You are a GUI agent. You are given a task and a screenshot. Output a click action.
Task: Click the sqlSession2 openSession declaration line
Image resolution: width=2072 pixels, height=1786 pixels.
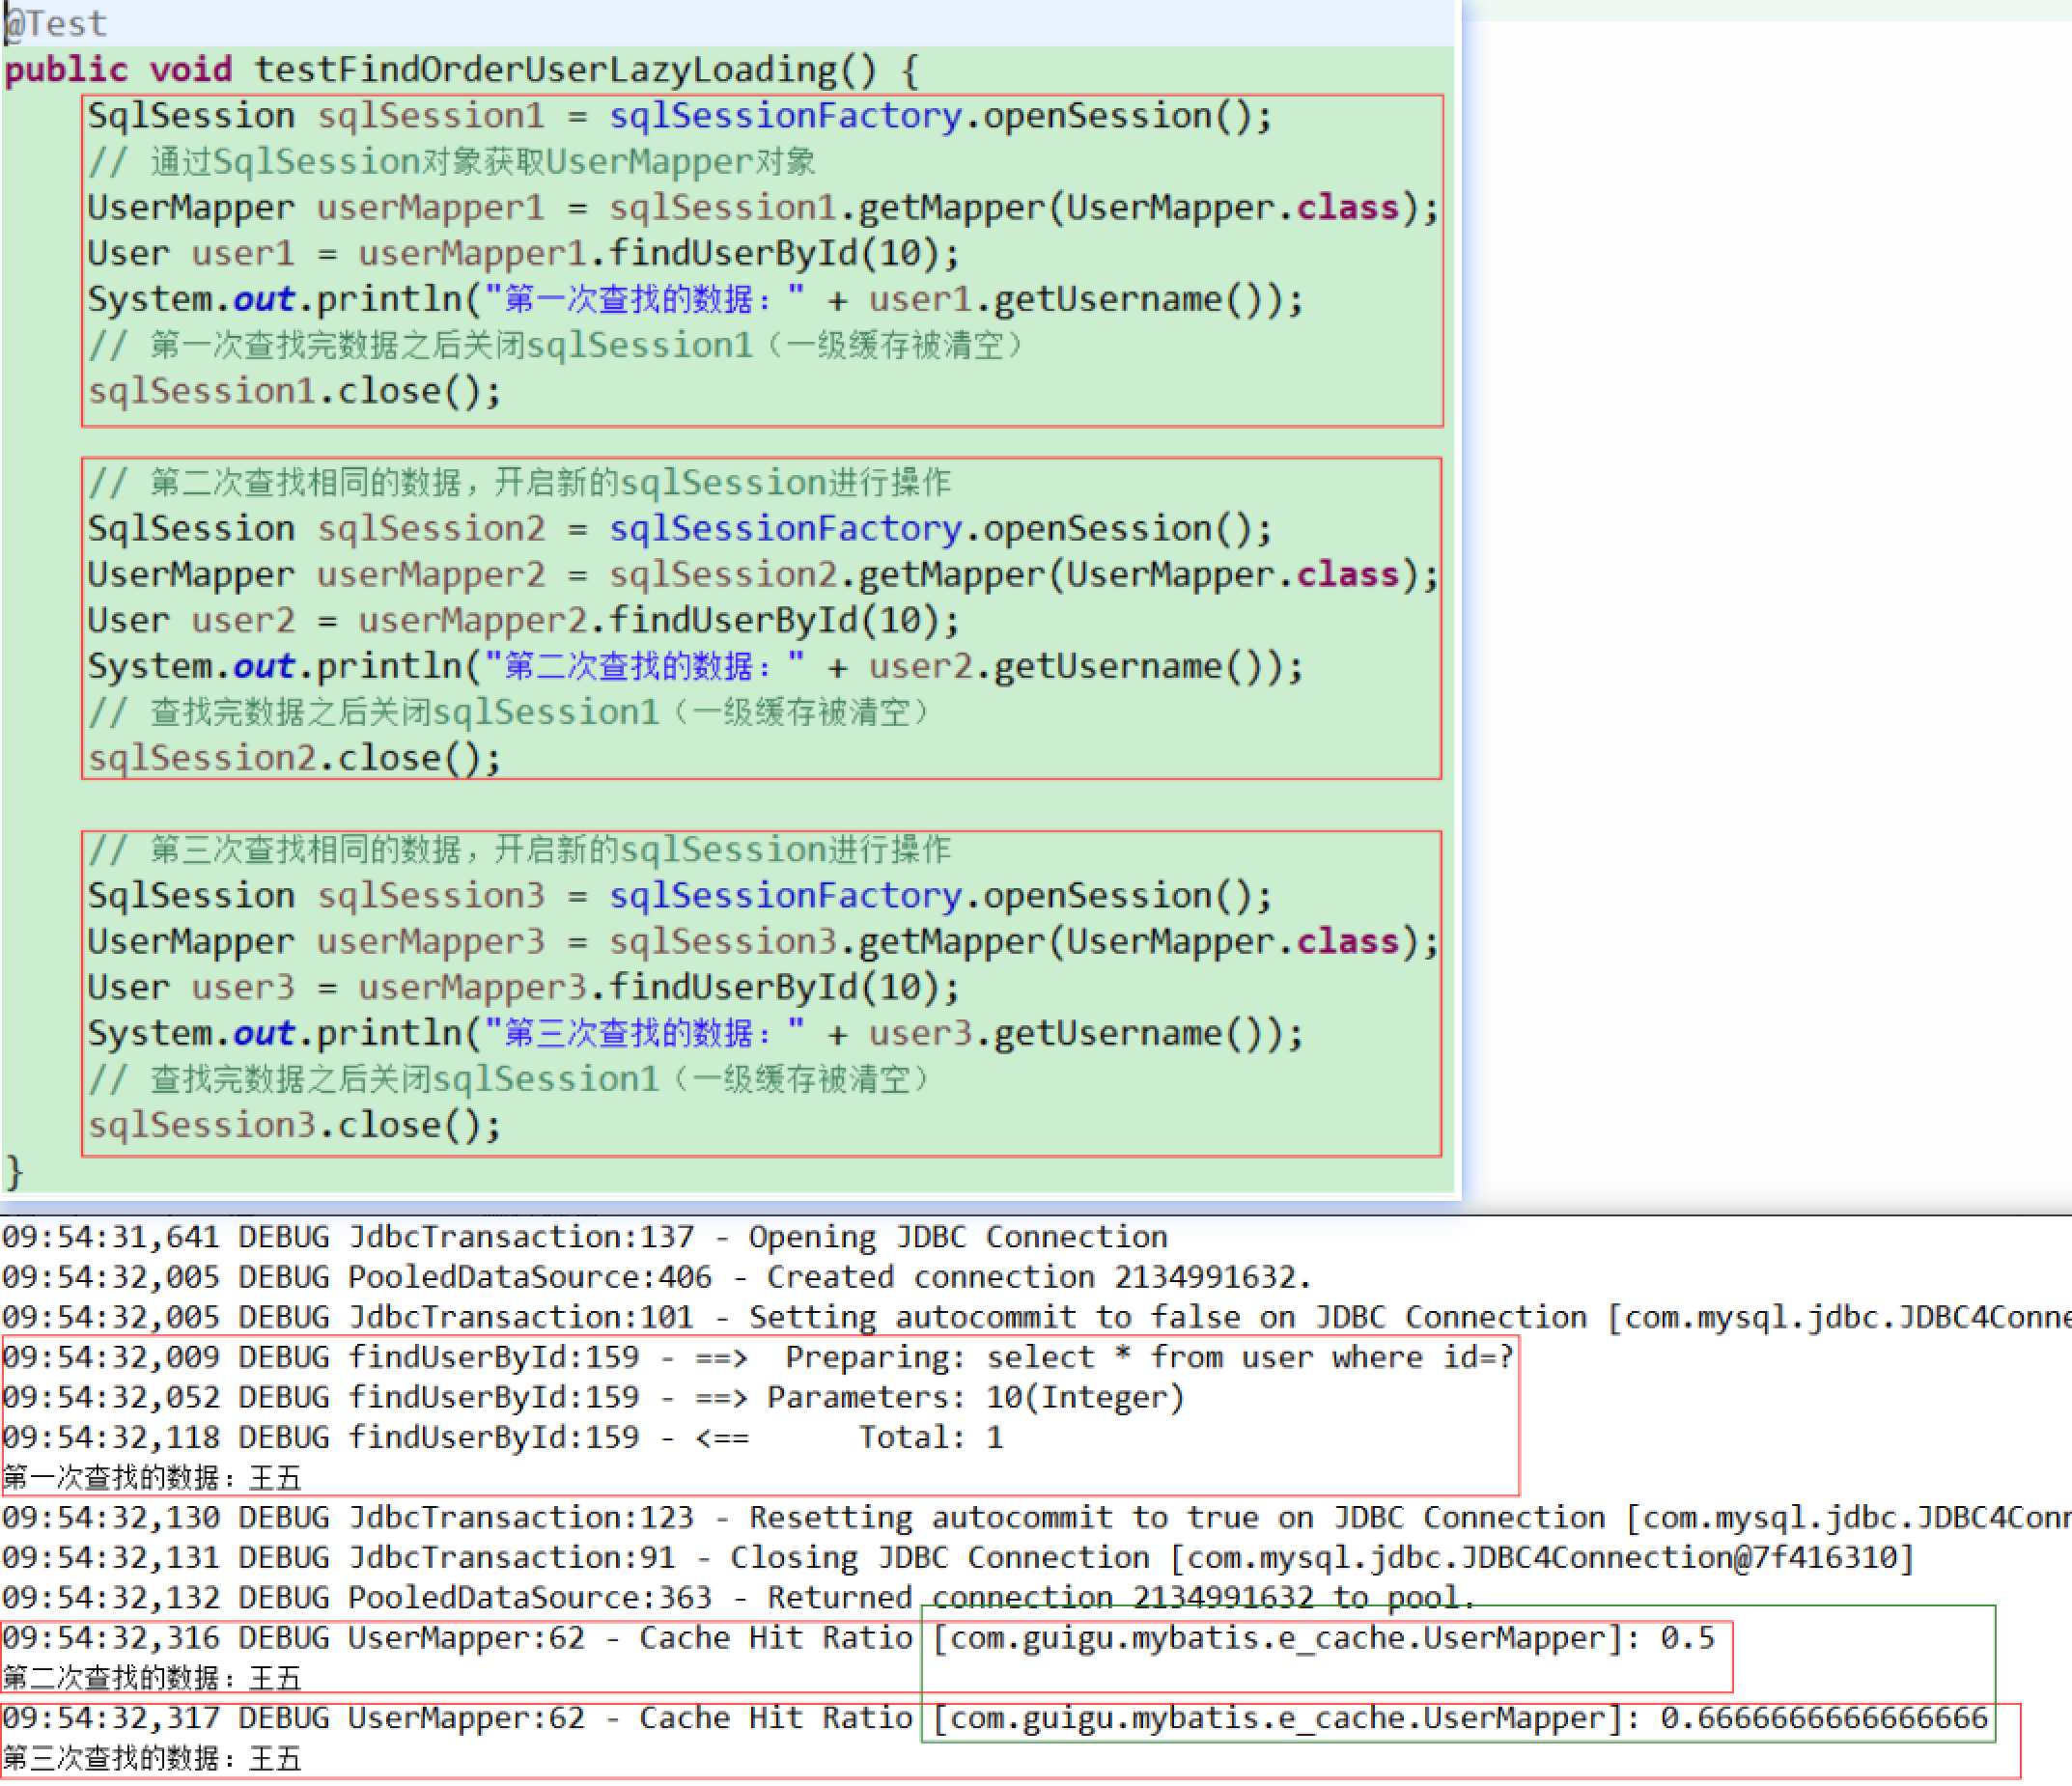[x=679, y=529]
